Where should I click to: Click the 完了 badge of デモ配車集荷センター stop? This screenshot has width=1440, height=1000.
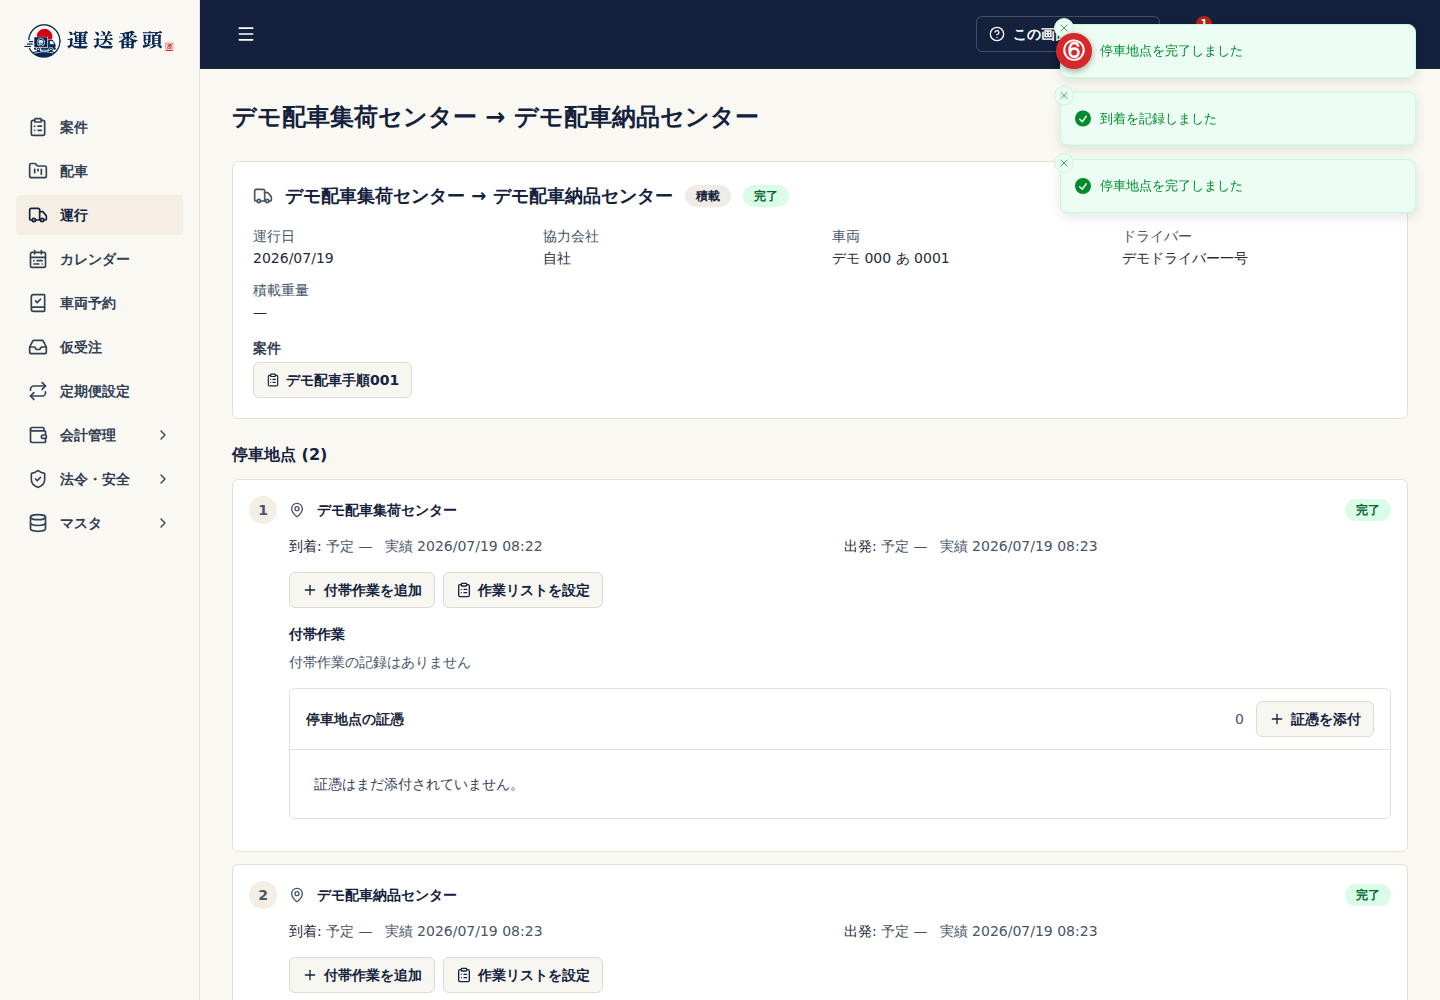click(x=1367, y=510)
